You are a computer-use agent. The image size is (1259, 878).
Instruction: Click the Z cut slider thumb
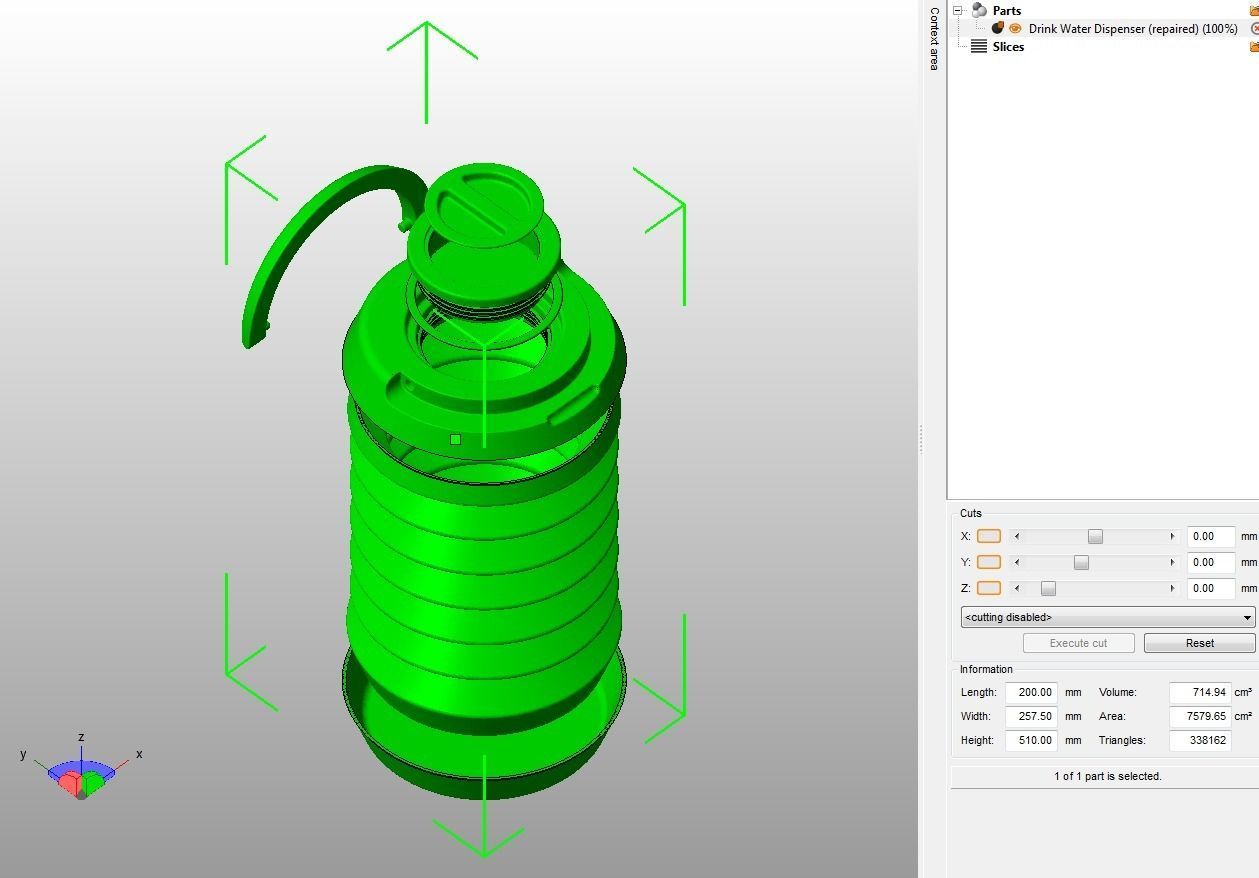pyautogui.click(x=1048, y=588)
